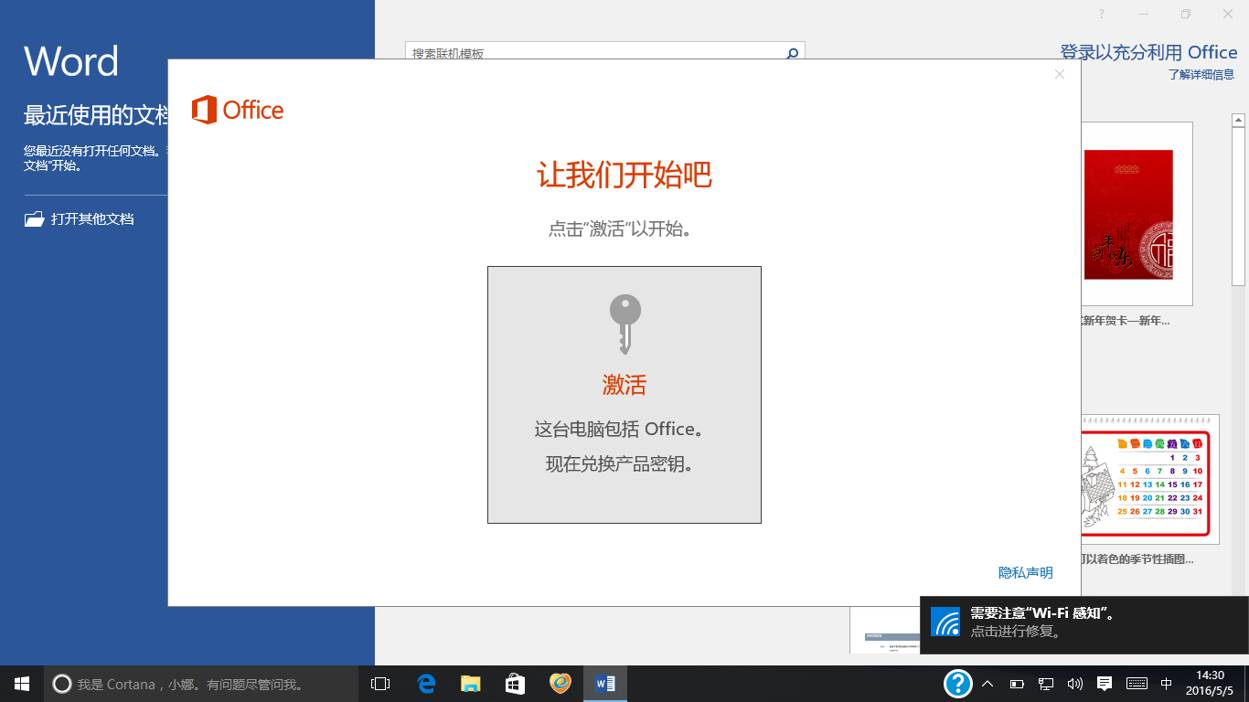
Task: Open the Windows Store from the taskbar
Action: pos(514,683)
